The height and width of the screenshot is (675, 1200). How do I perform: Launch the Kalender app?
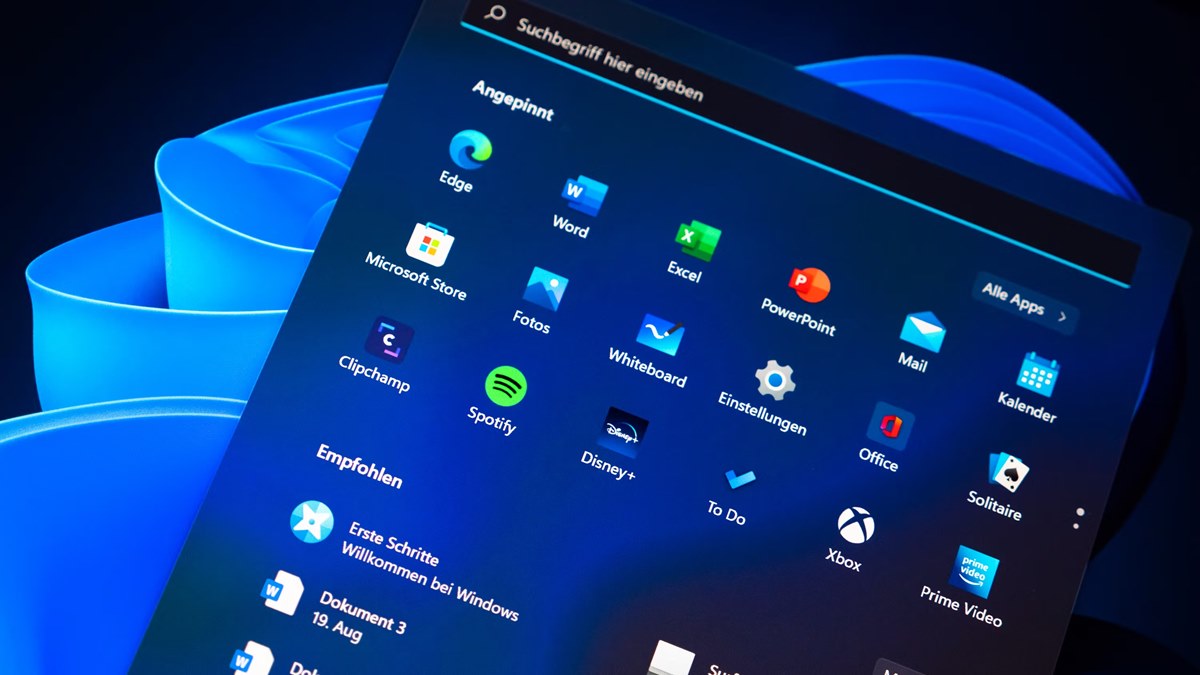point(1037,375)
